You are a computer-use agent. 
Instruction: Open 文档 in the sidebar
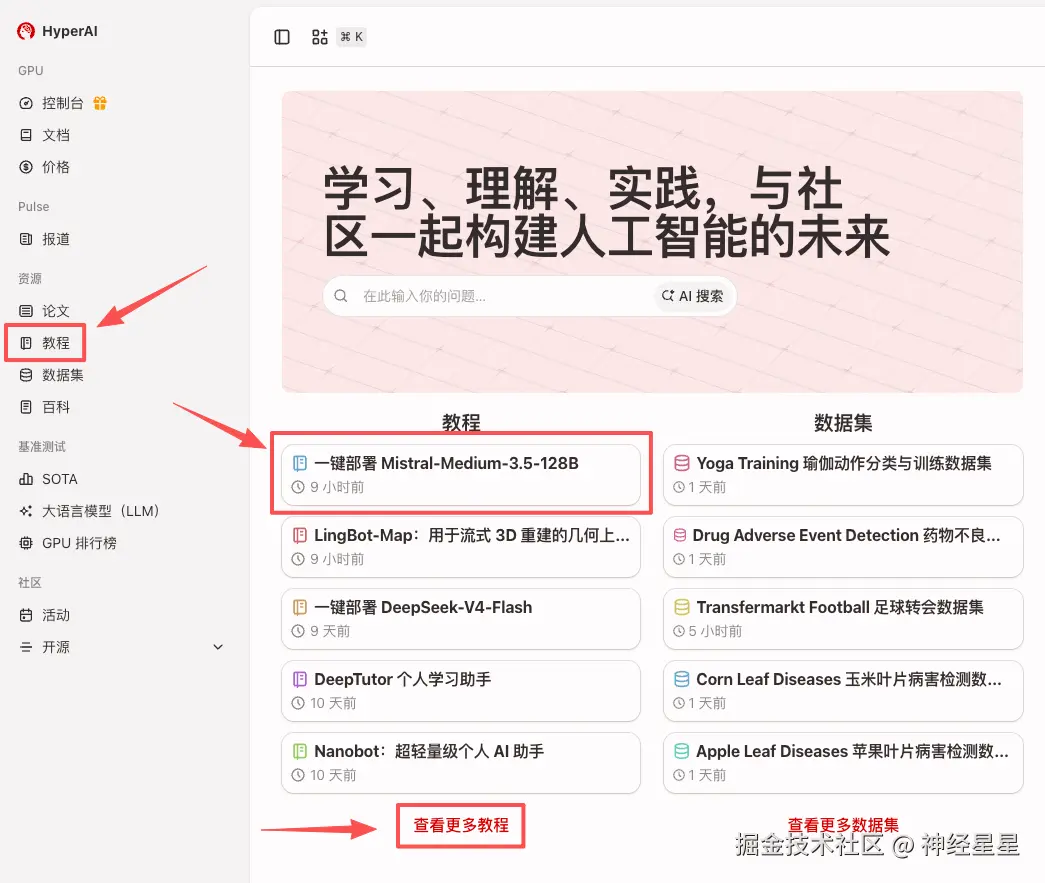pyautogui.click(x=56, y=135)
